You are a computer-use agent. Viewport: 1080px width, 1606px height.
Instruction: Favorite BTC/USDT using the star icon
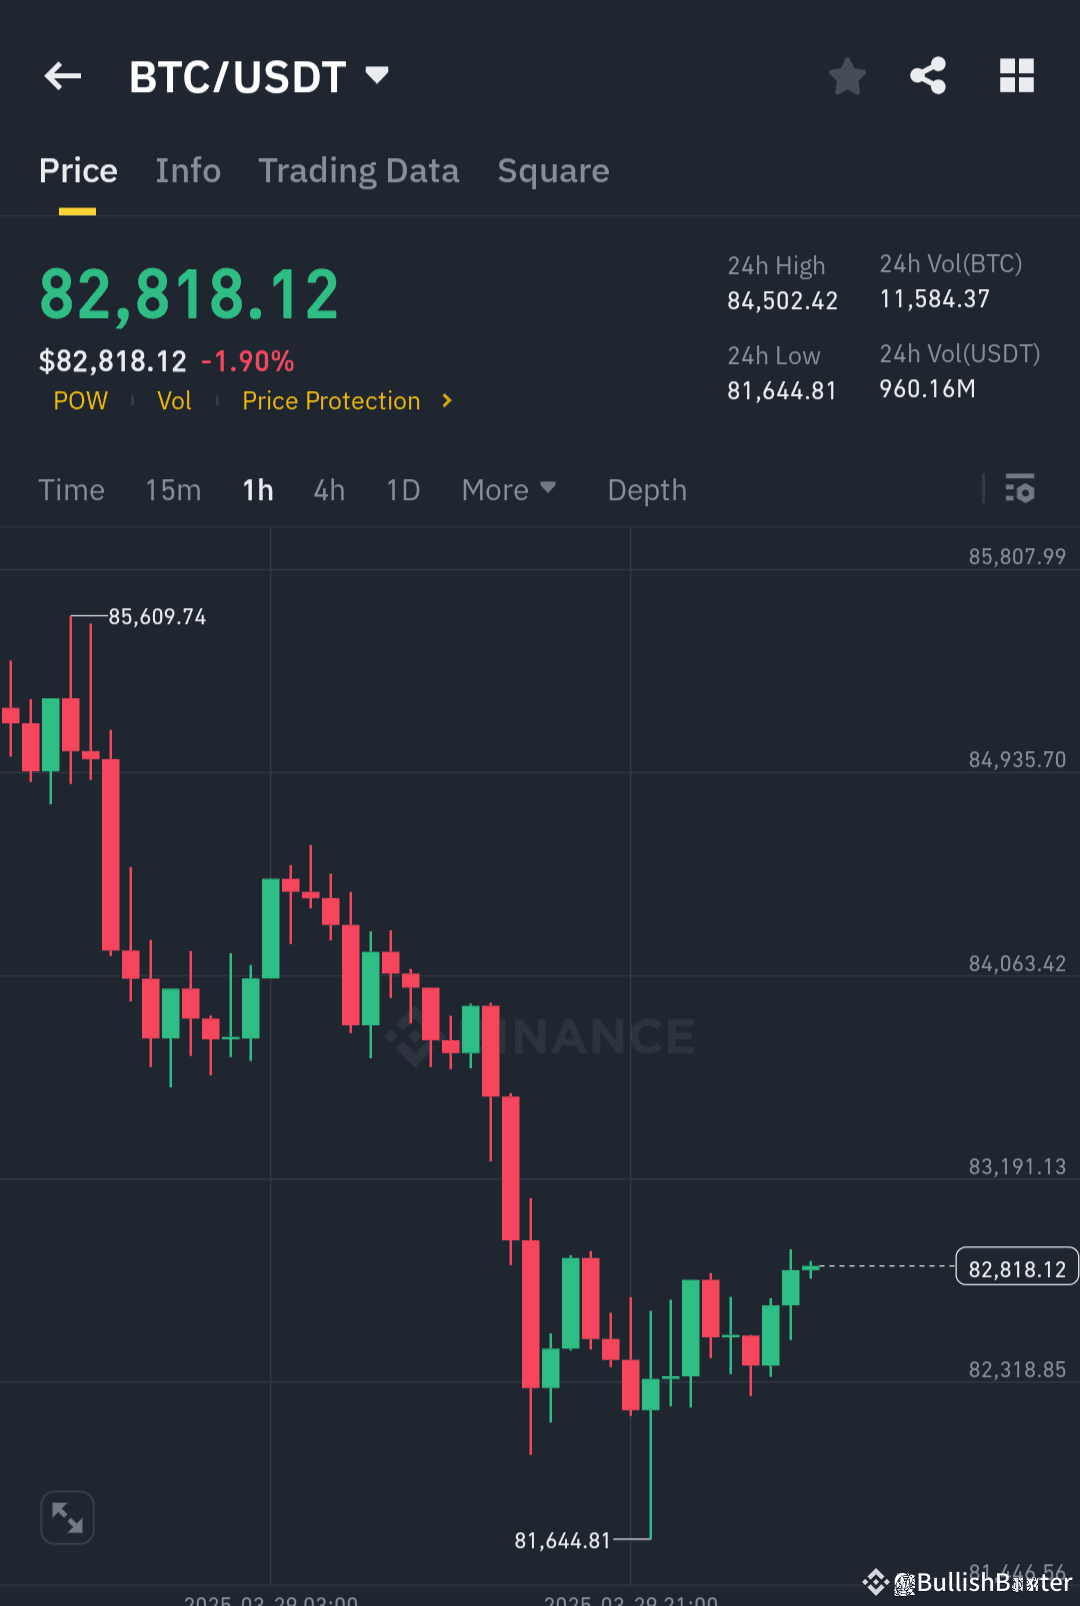click(x=847, y=76)
